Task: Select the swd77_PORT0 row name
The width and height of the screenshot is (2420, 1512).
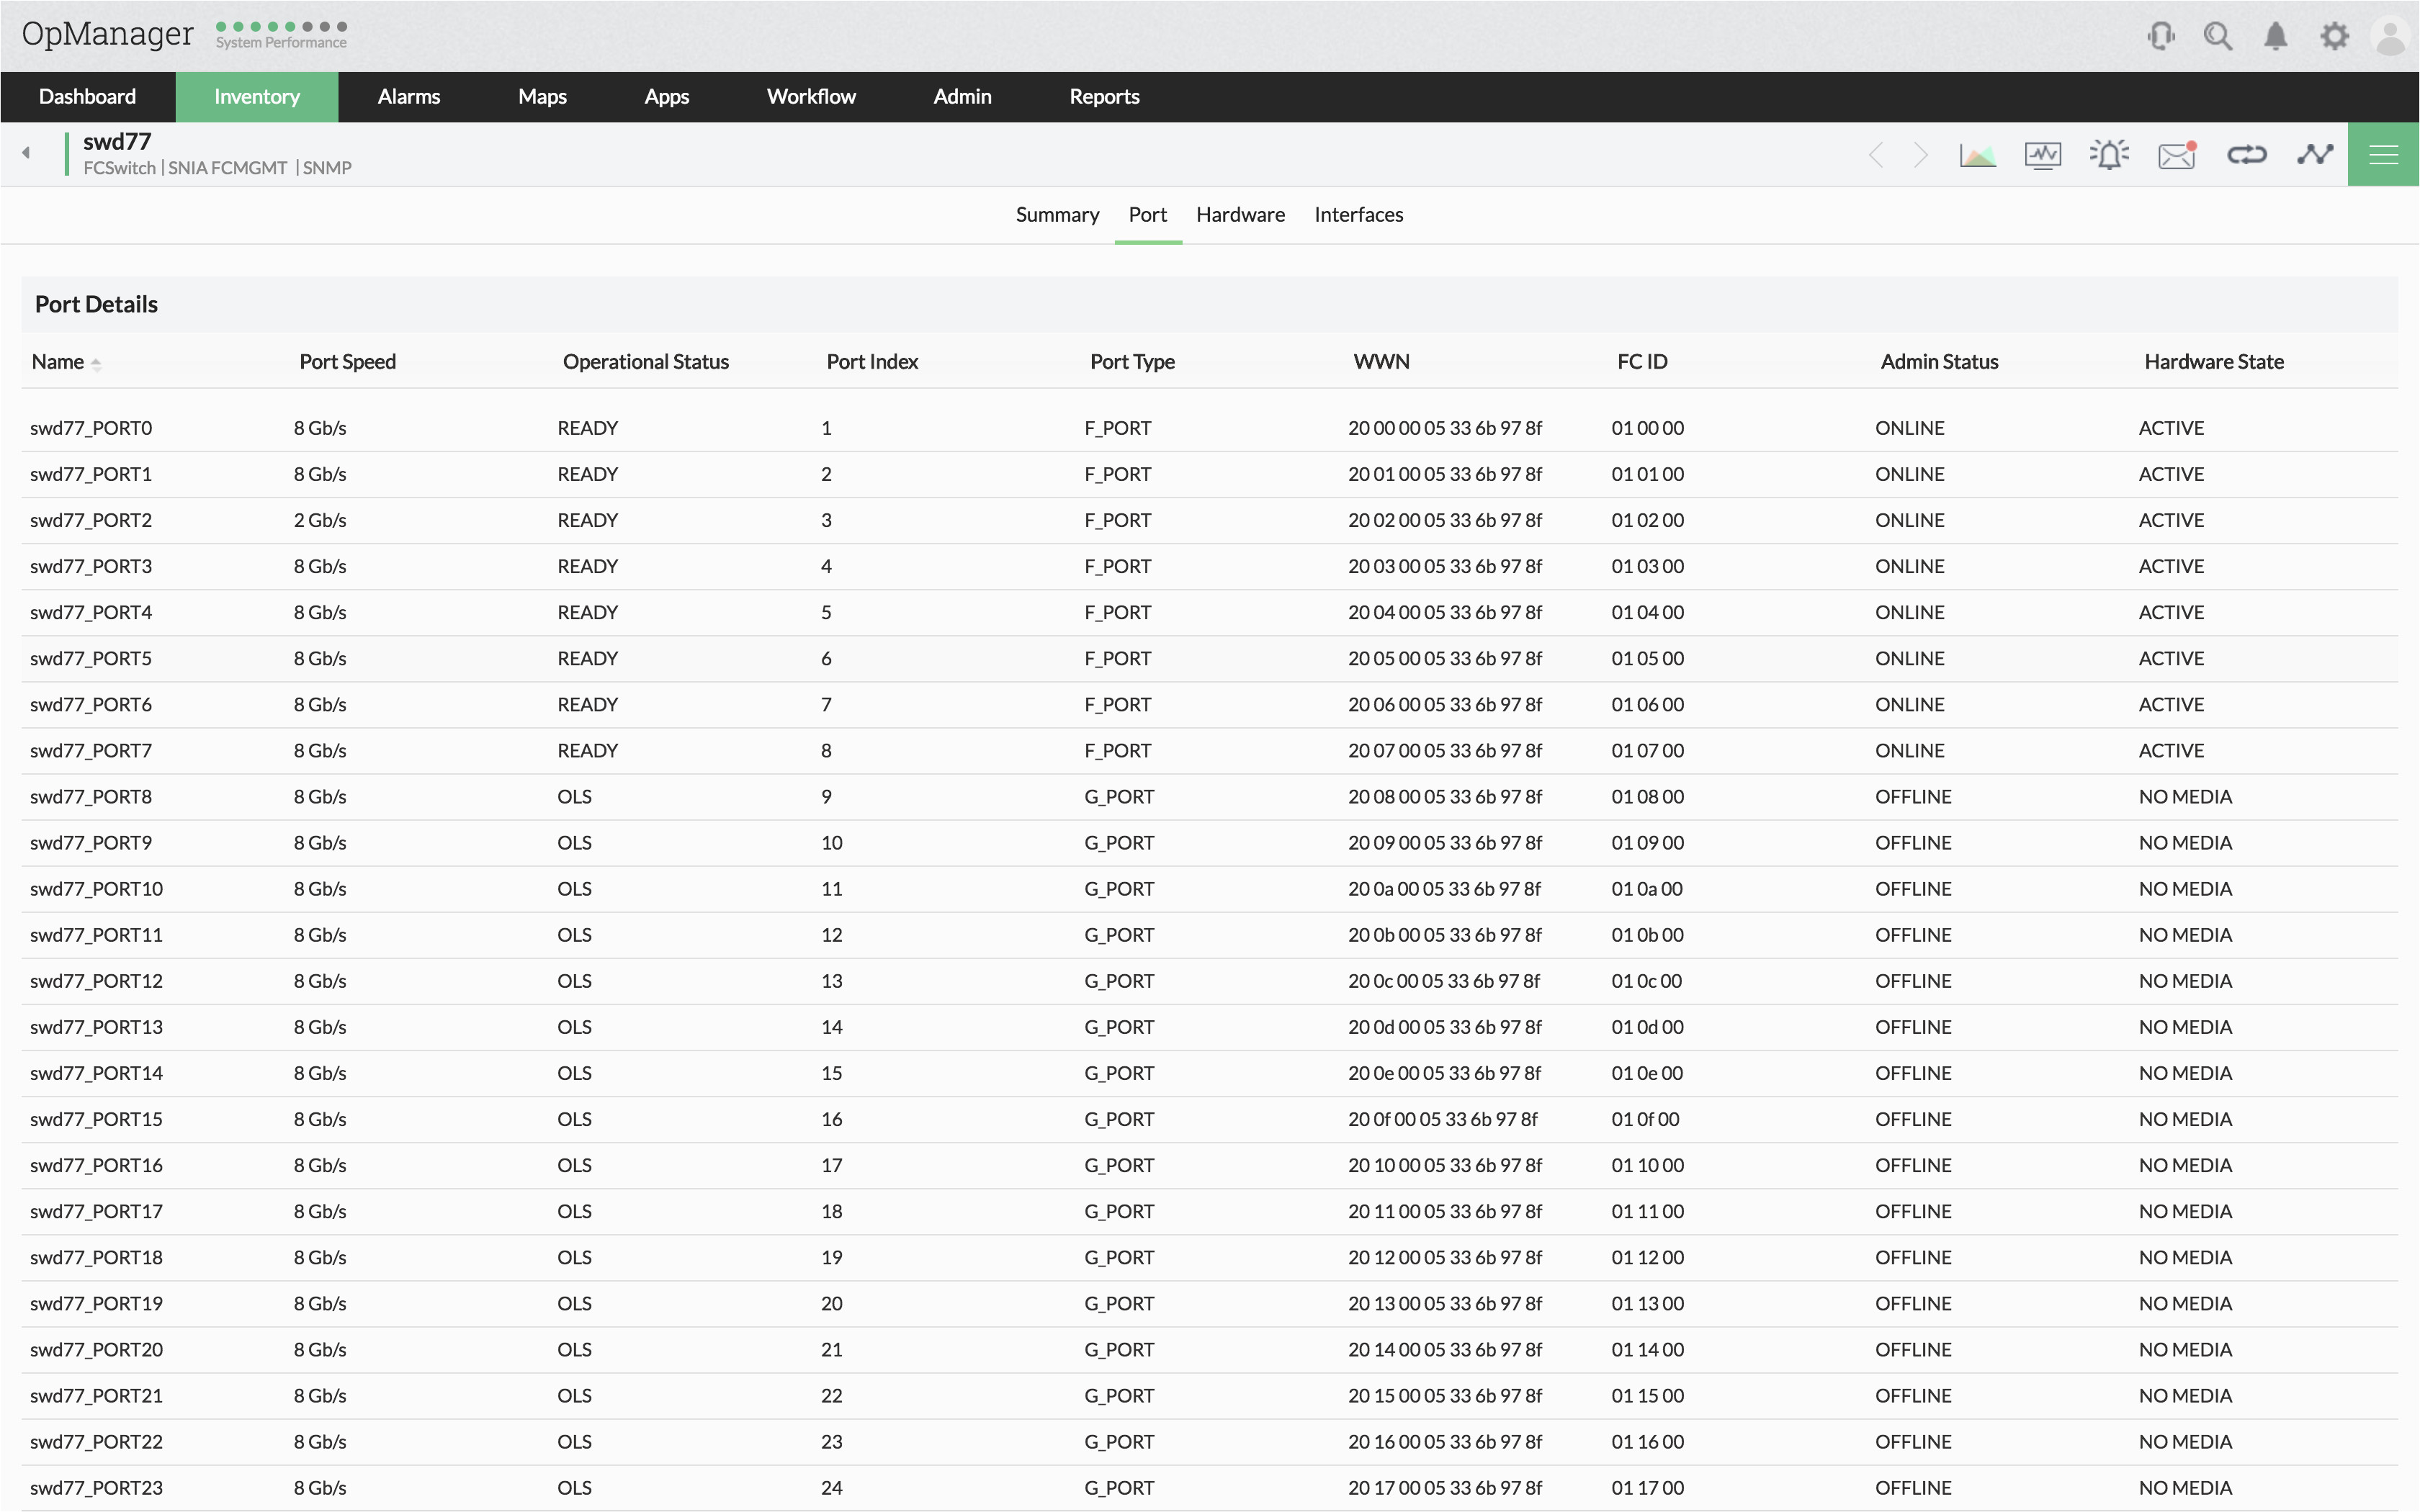Action: pyautogui.click(x=91, y=428)
